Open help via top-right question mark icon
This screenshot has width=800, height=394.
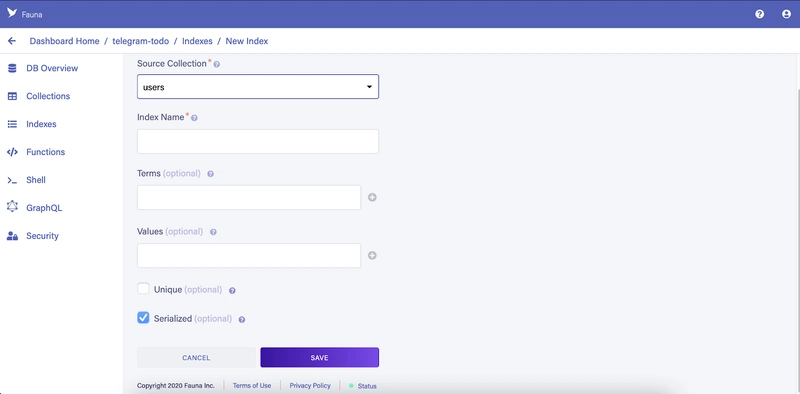(759, 14)
